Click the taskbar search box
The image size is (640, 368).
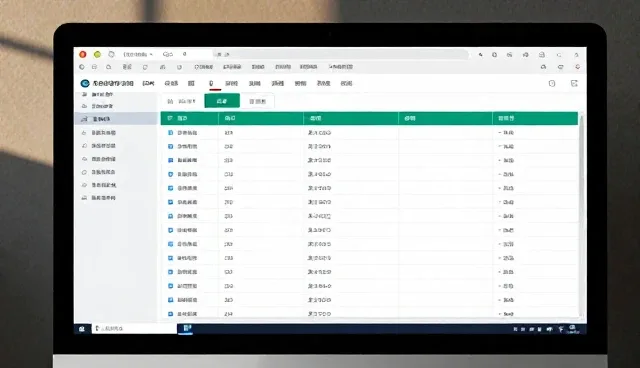pyautogui.click(x=134, y=328)
